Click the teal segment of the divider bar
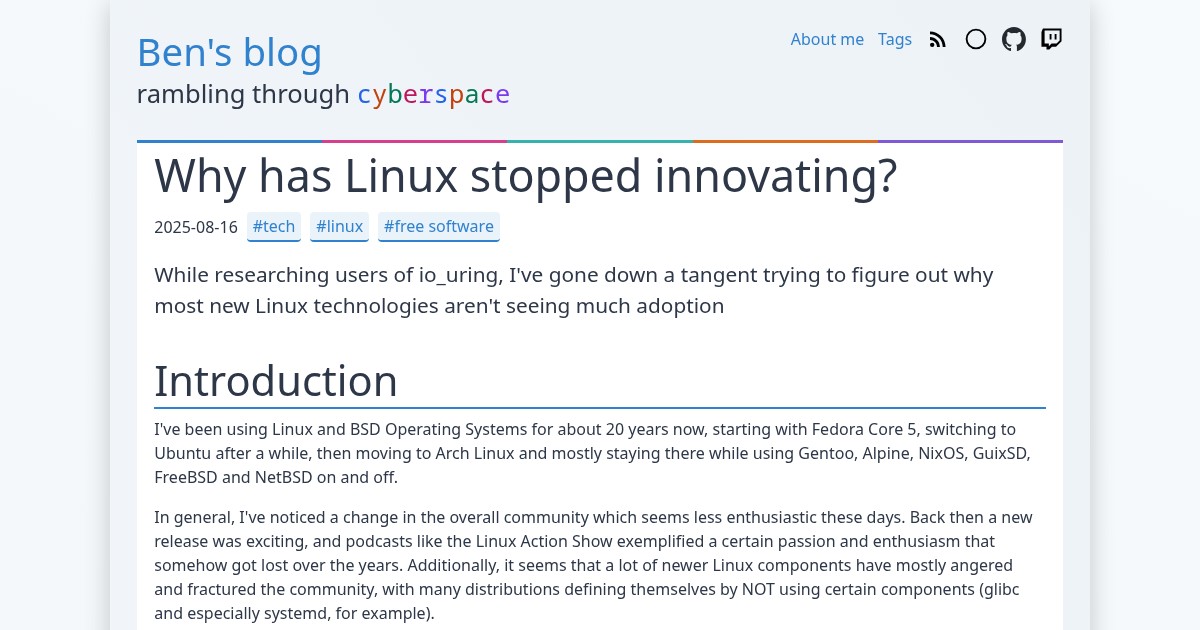This screenshot has width=1200, height=630. (x=600, y=141)
